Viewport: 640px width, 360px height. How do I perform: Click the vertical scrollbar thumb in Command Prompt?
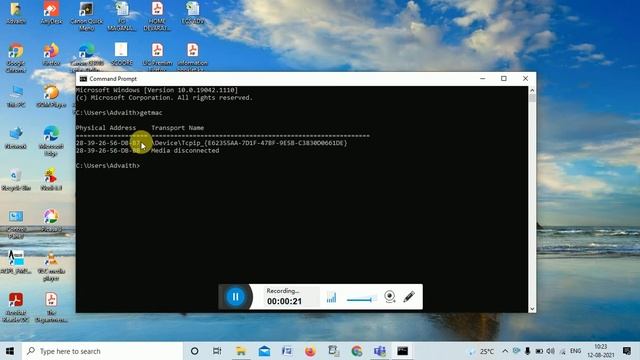click(x=532, y=98)
